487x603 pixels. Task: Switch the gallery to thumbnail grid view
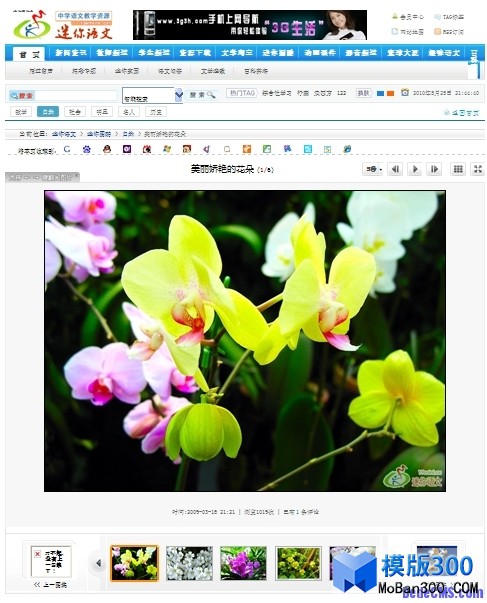pyautogui.click(x=458, y=169)
